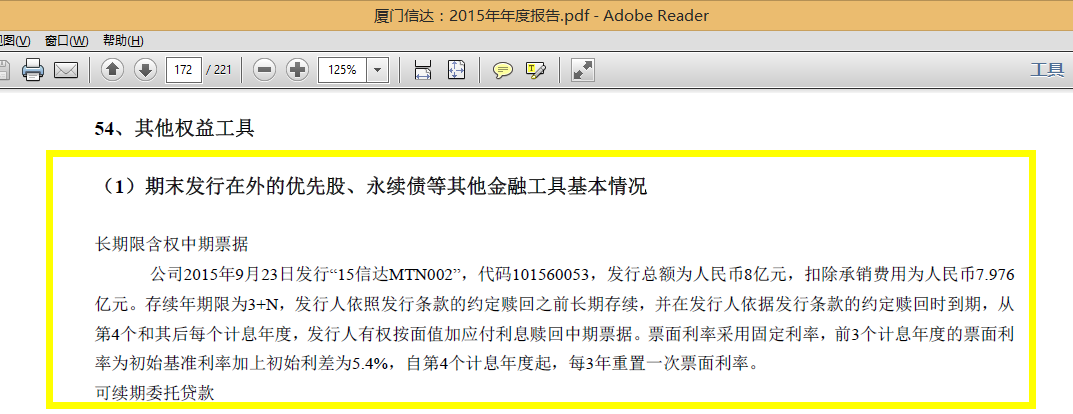This screenshot has height=414, width=1073.
Task: Open the zoom level dropdown arrow
Action: 378,70
